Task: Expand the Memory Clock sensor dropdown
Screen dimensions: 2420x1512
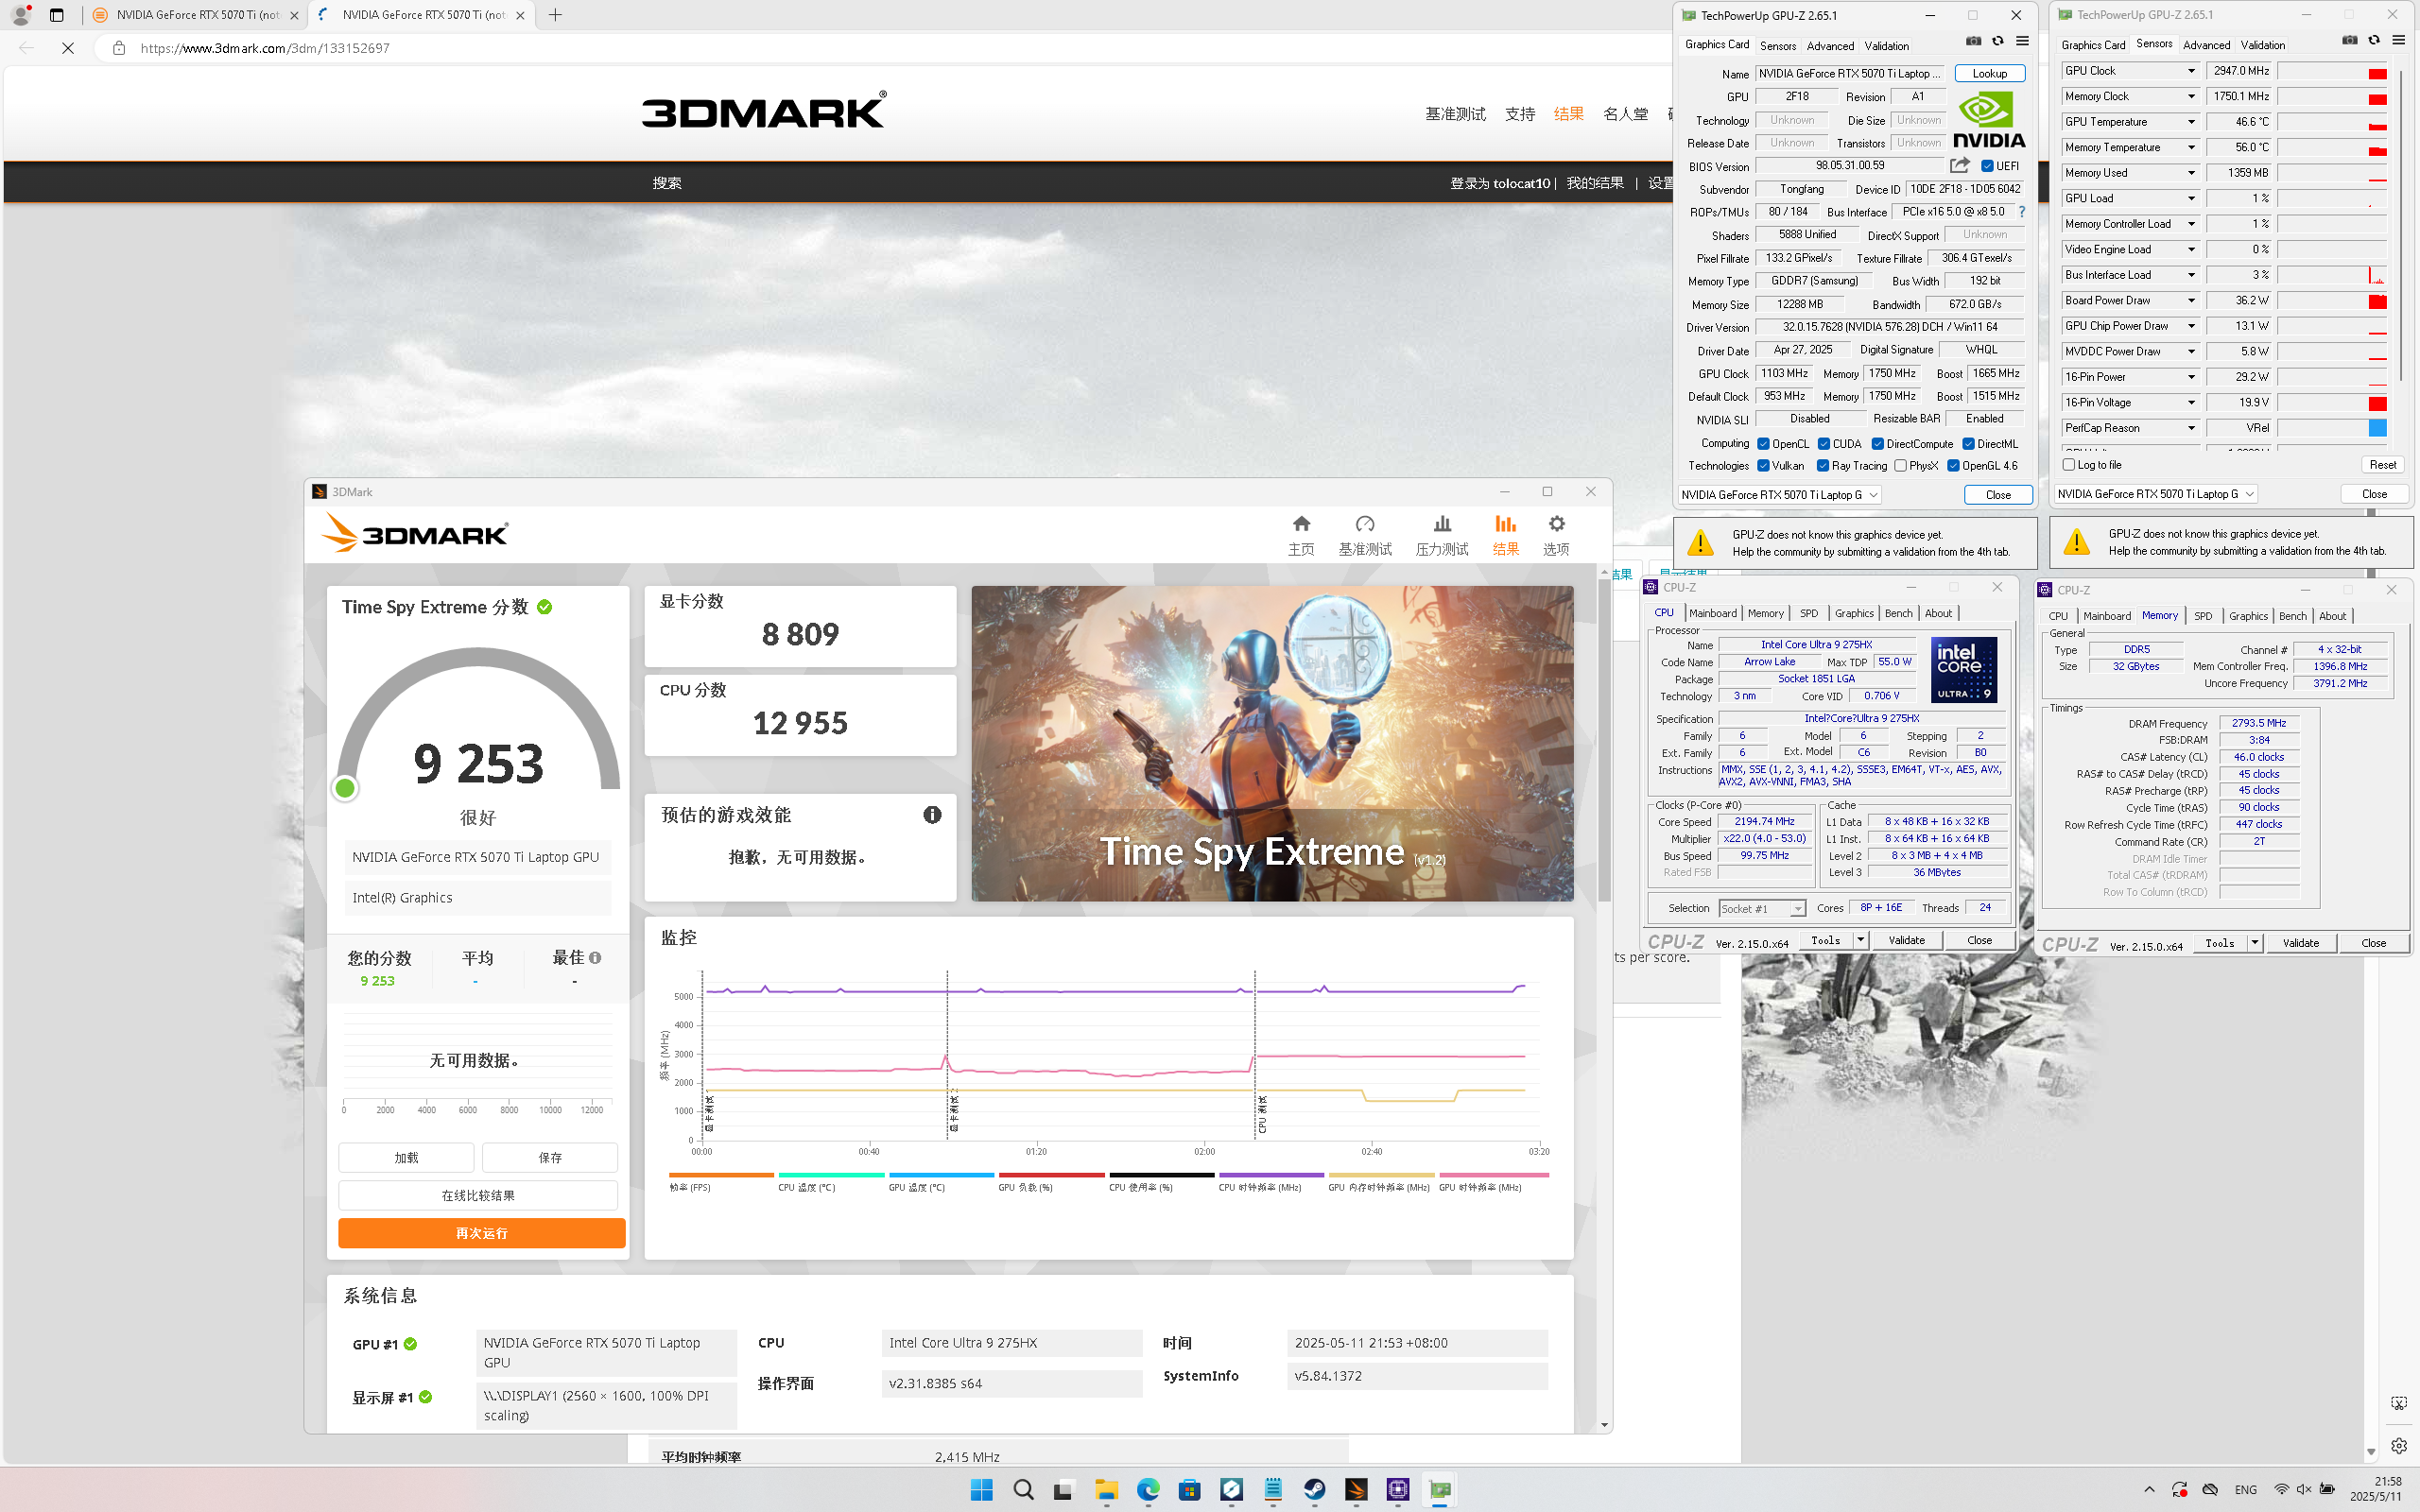Action: (x=2191, y=97)
